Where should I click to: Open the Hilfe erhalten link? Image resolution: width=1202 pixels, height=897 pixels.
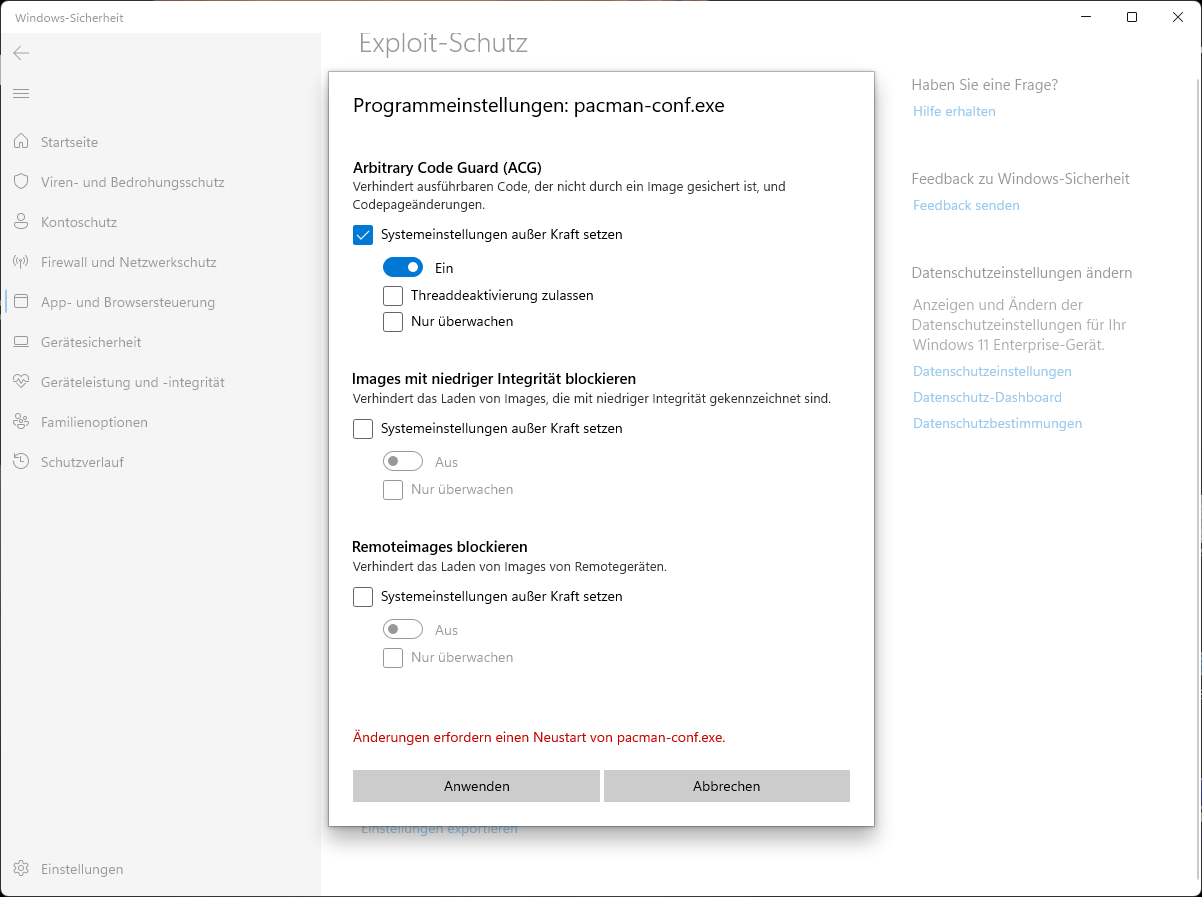tap(953, 111)
